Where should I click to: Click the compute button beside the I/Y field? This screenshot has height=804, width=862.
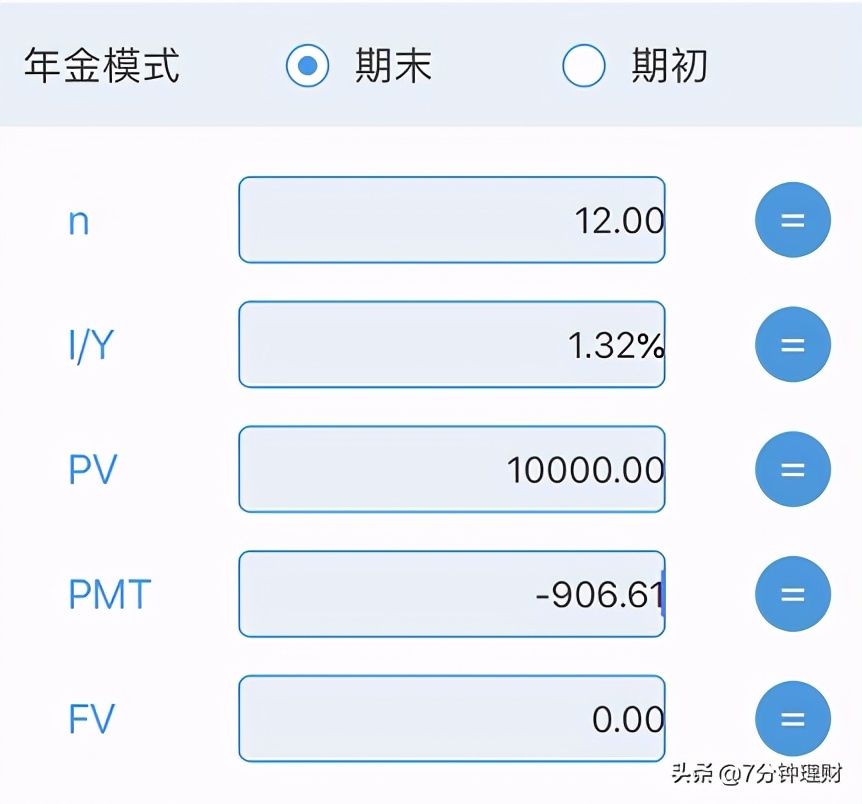pos(792,344)
